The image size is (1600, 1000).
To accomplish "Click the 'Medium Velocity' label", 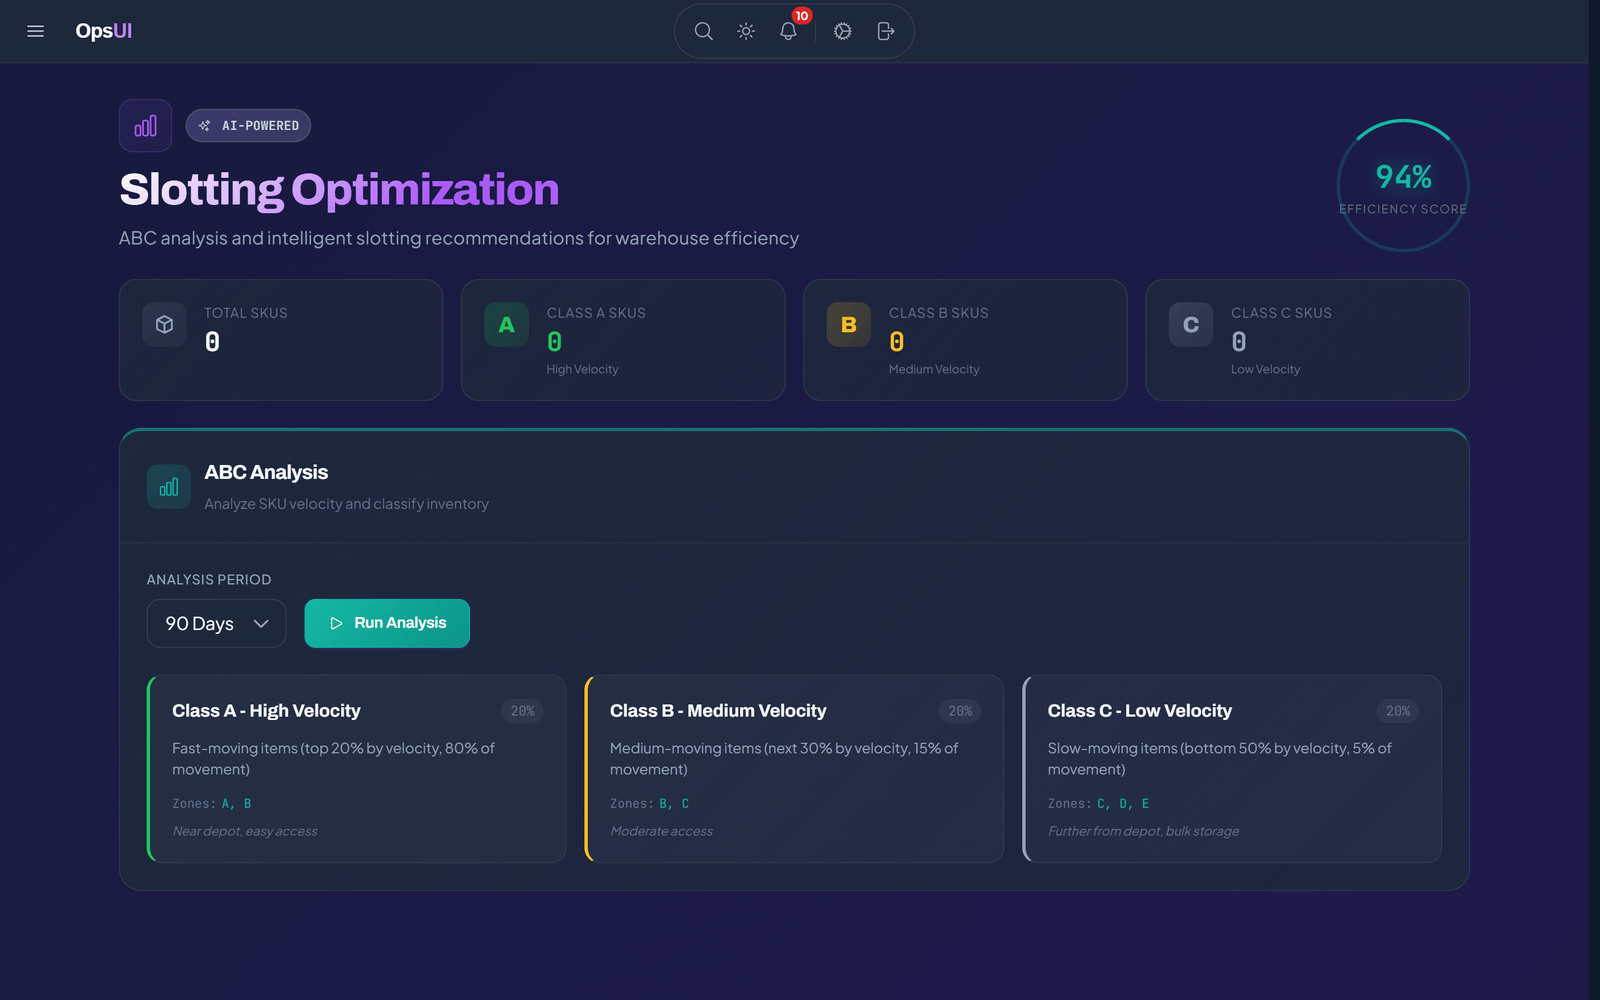I will coord(934,369).
